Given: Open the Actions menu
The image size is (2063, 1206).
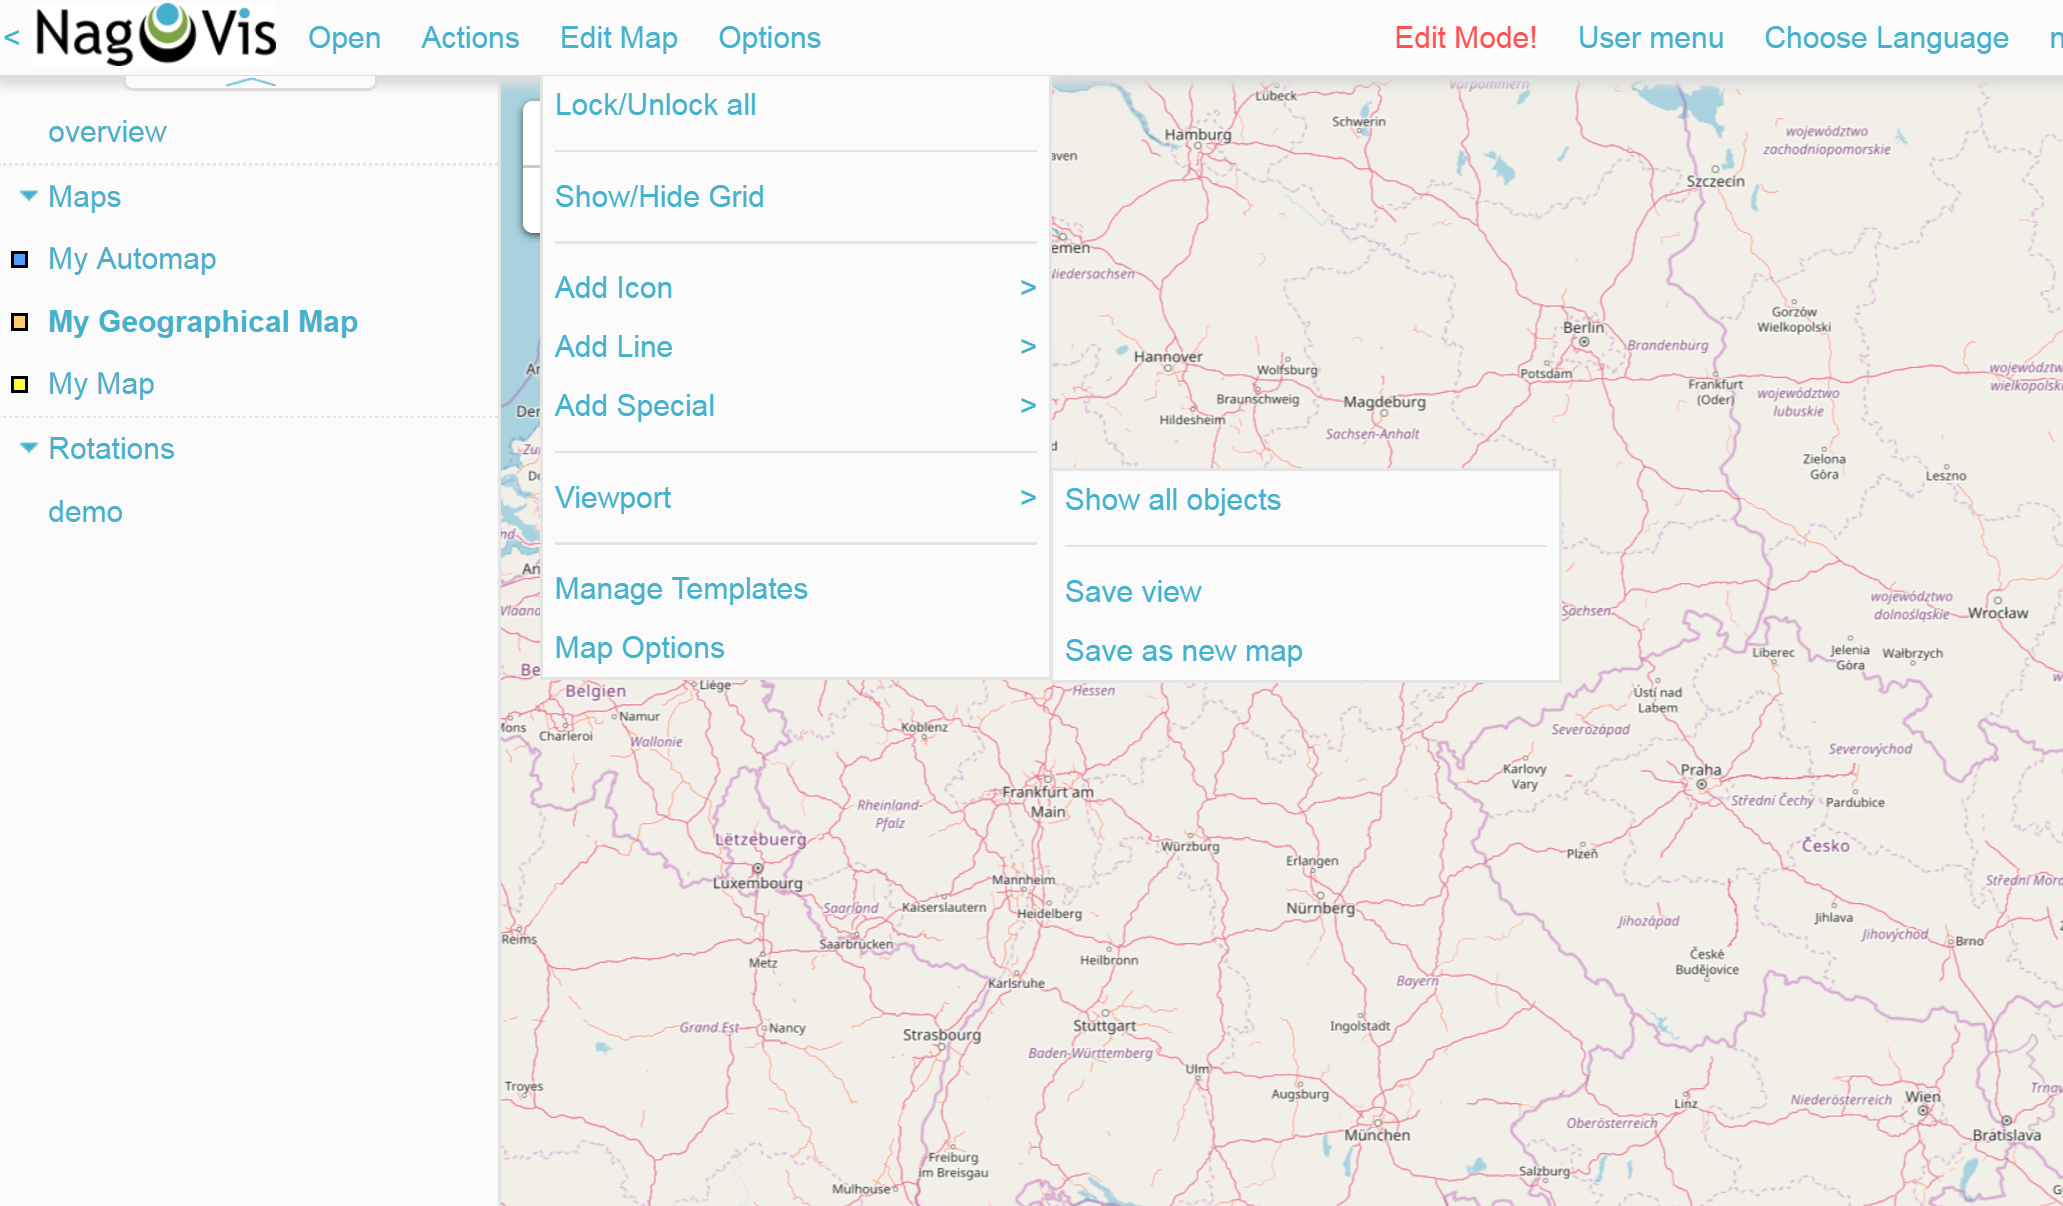Looking at the screenshot, I should (470, 38).
